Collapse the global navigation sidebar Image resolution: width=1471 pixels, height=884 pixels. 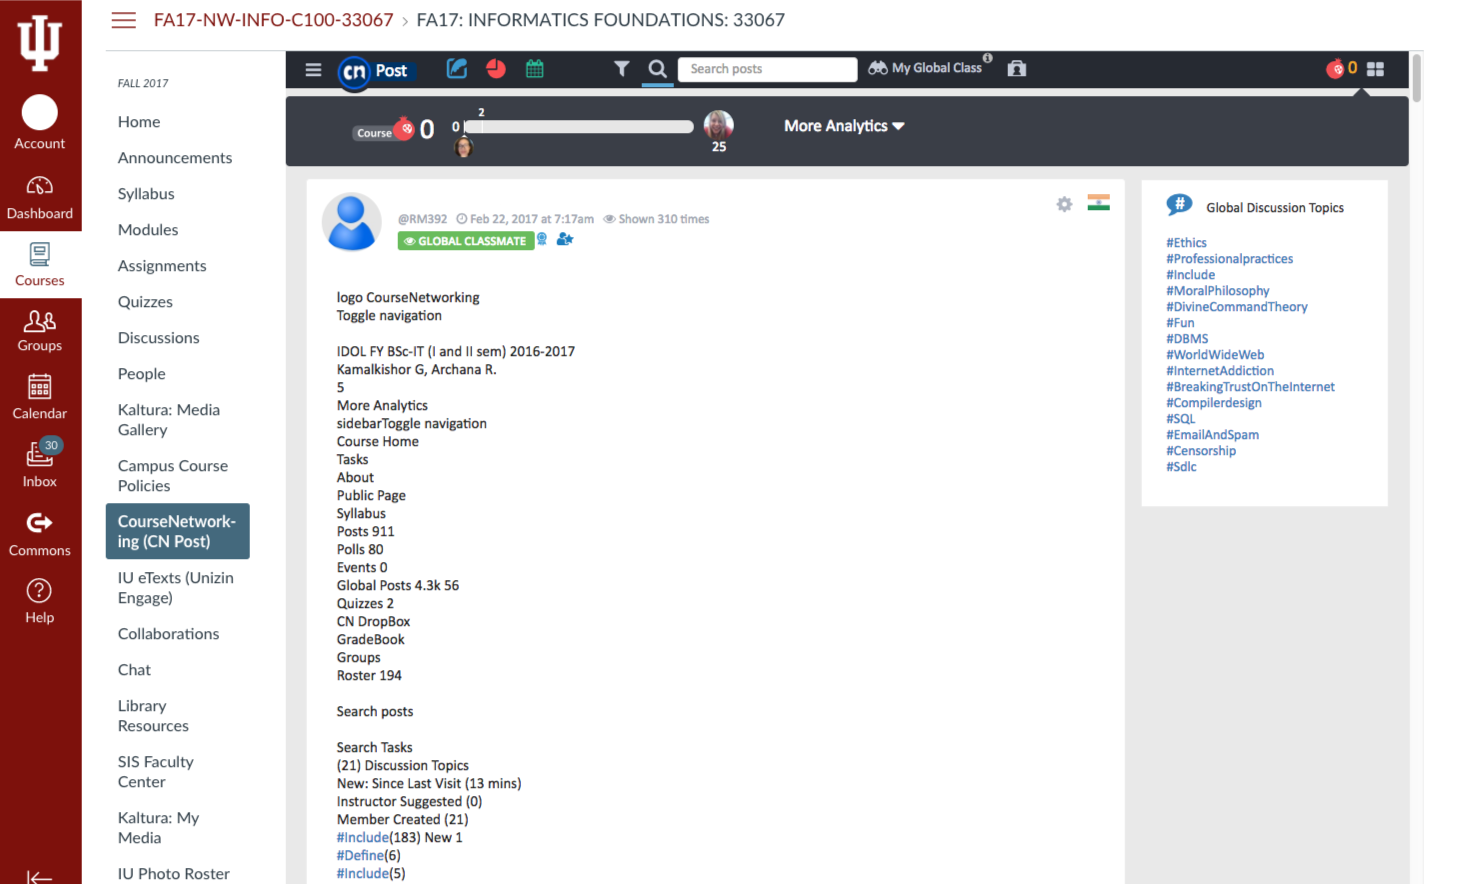pos(40,876)
